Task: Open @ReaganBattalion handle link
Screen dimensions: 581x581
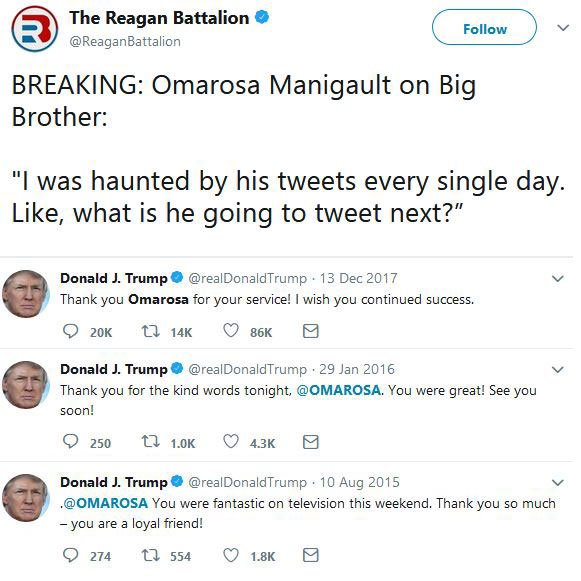Action: pos(125,42)
